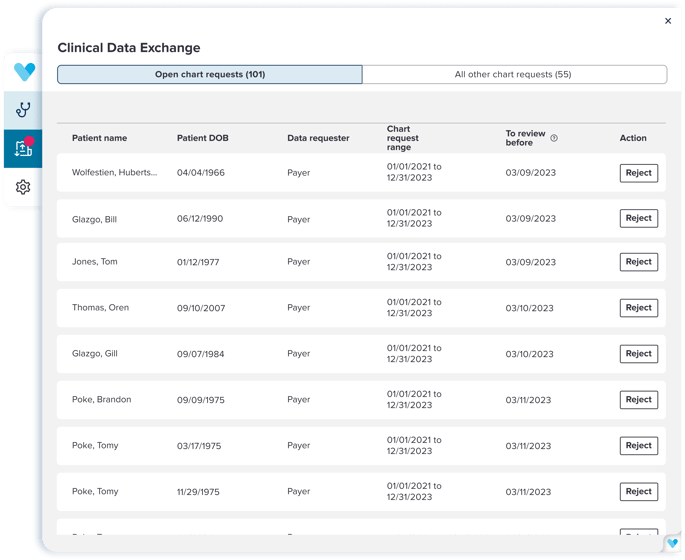Click the Patient DOB column header

coord(203,138)
